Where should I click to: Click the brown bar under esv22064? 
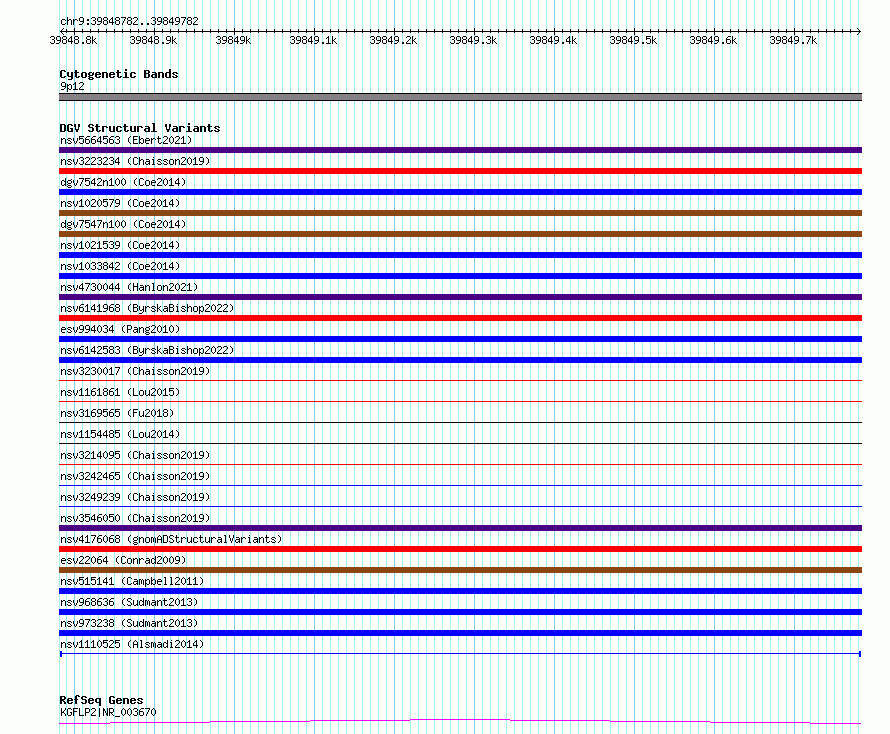(460, 570)
